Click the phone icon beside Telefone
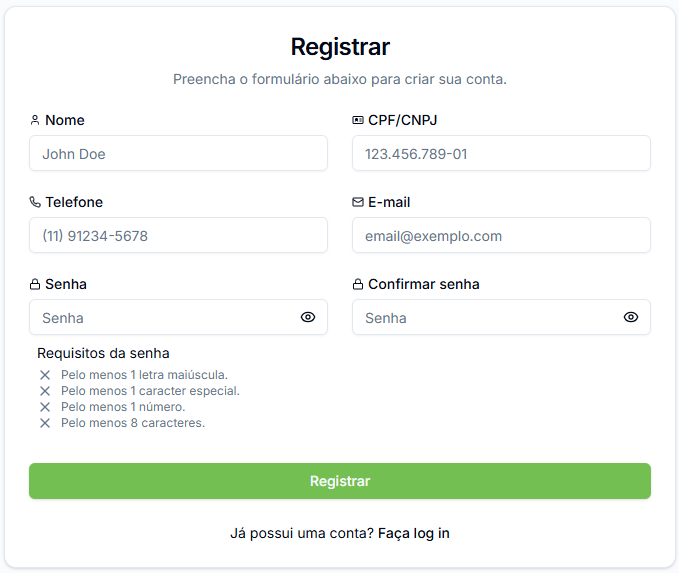 (x=35, y=202)
